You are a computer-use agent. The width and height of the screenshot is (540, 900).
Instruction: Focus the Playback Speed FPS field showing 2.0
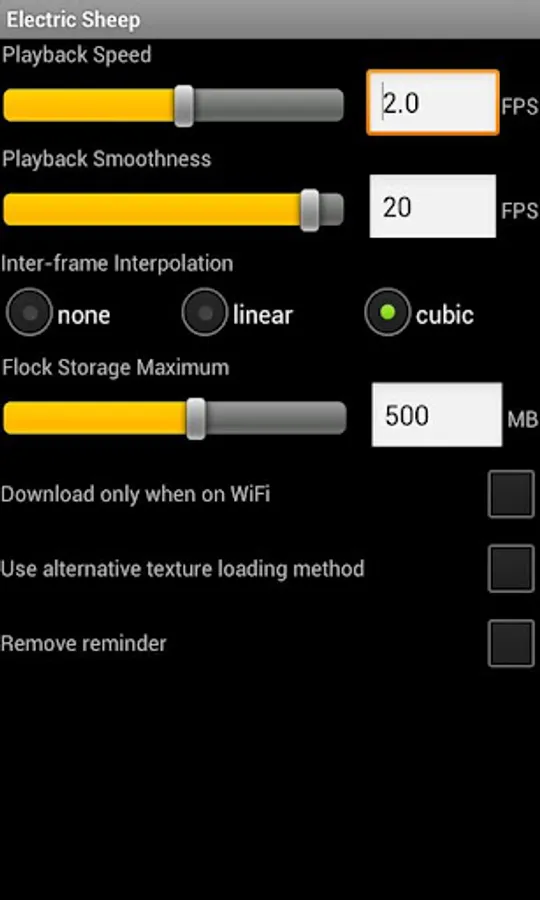[x=433, y=103]
